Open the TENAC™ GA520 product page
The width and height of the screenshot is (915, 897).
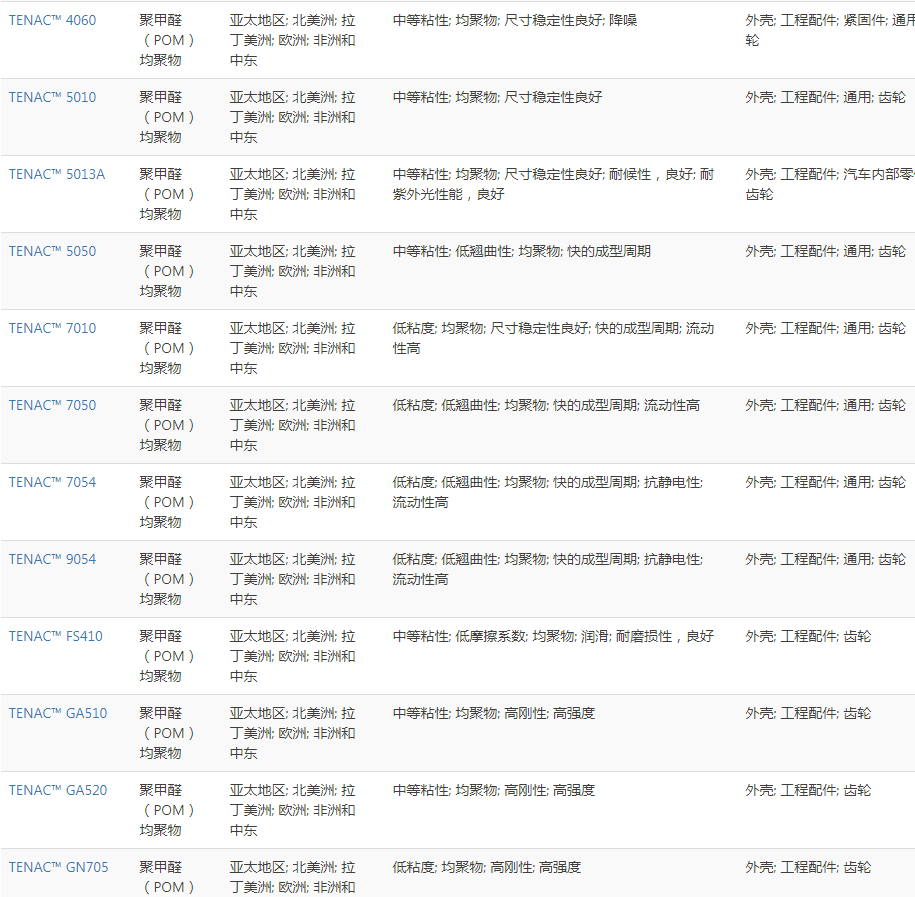click(58, 790)
